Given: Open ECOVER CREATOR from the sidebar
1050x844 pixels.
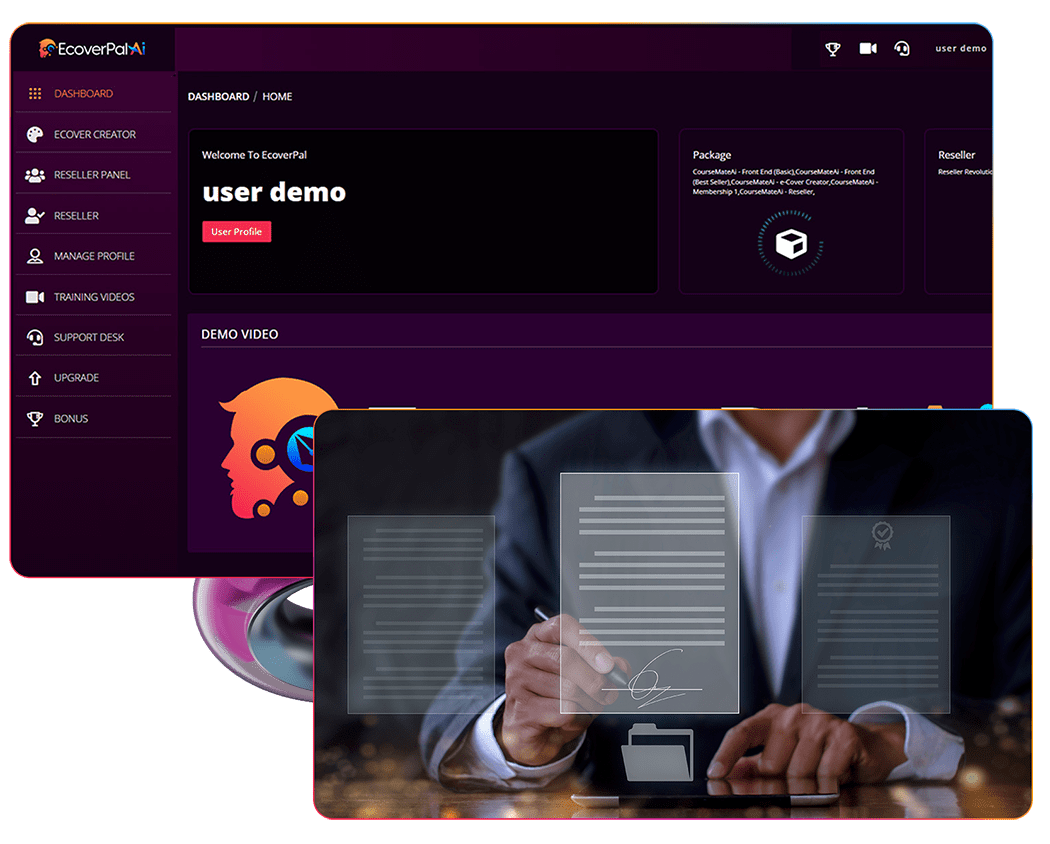Looking at the screenshot, I should click(94, 135).
